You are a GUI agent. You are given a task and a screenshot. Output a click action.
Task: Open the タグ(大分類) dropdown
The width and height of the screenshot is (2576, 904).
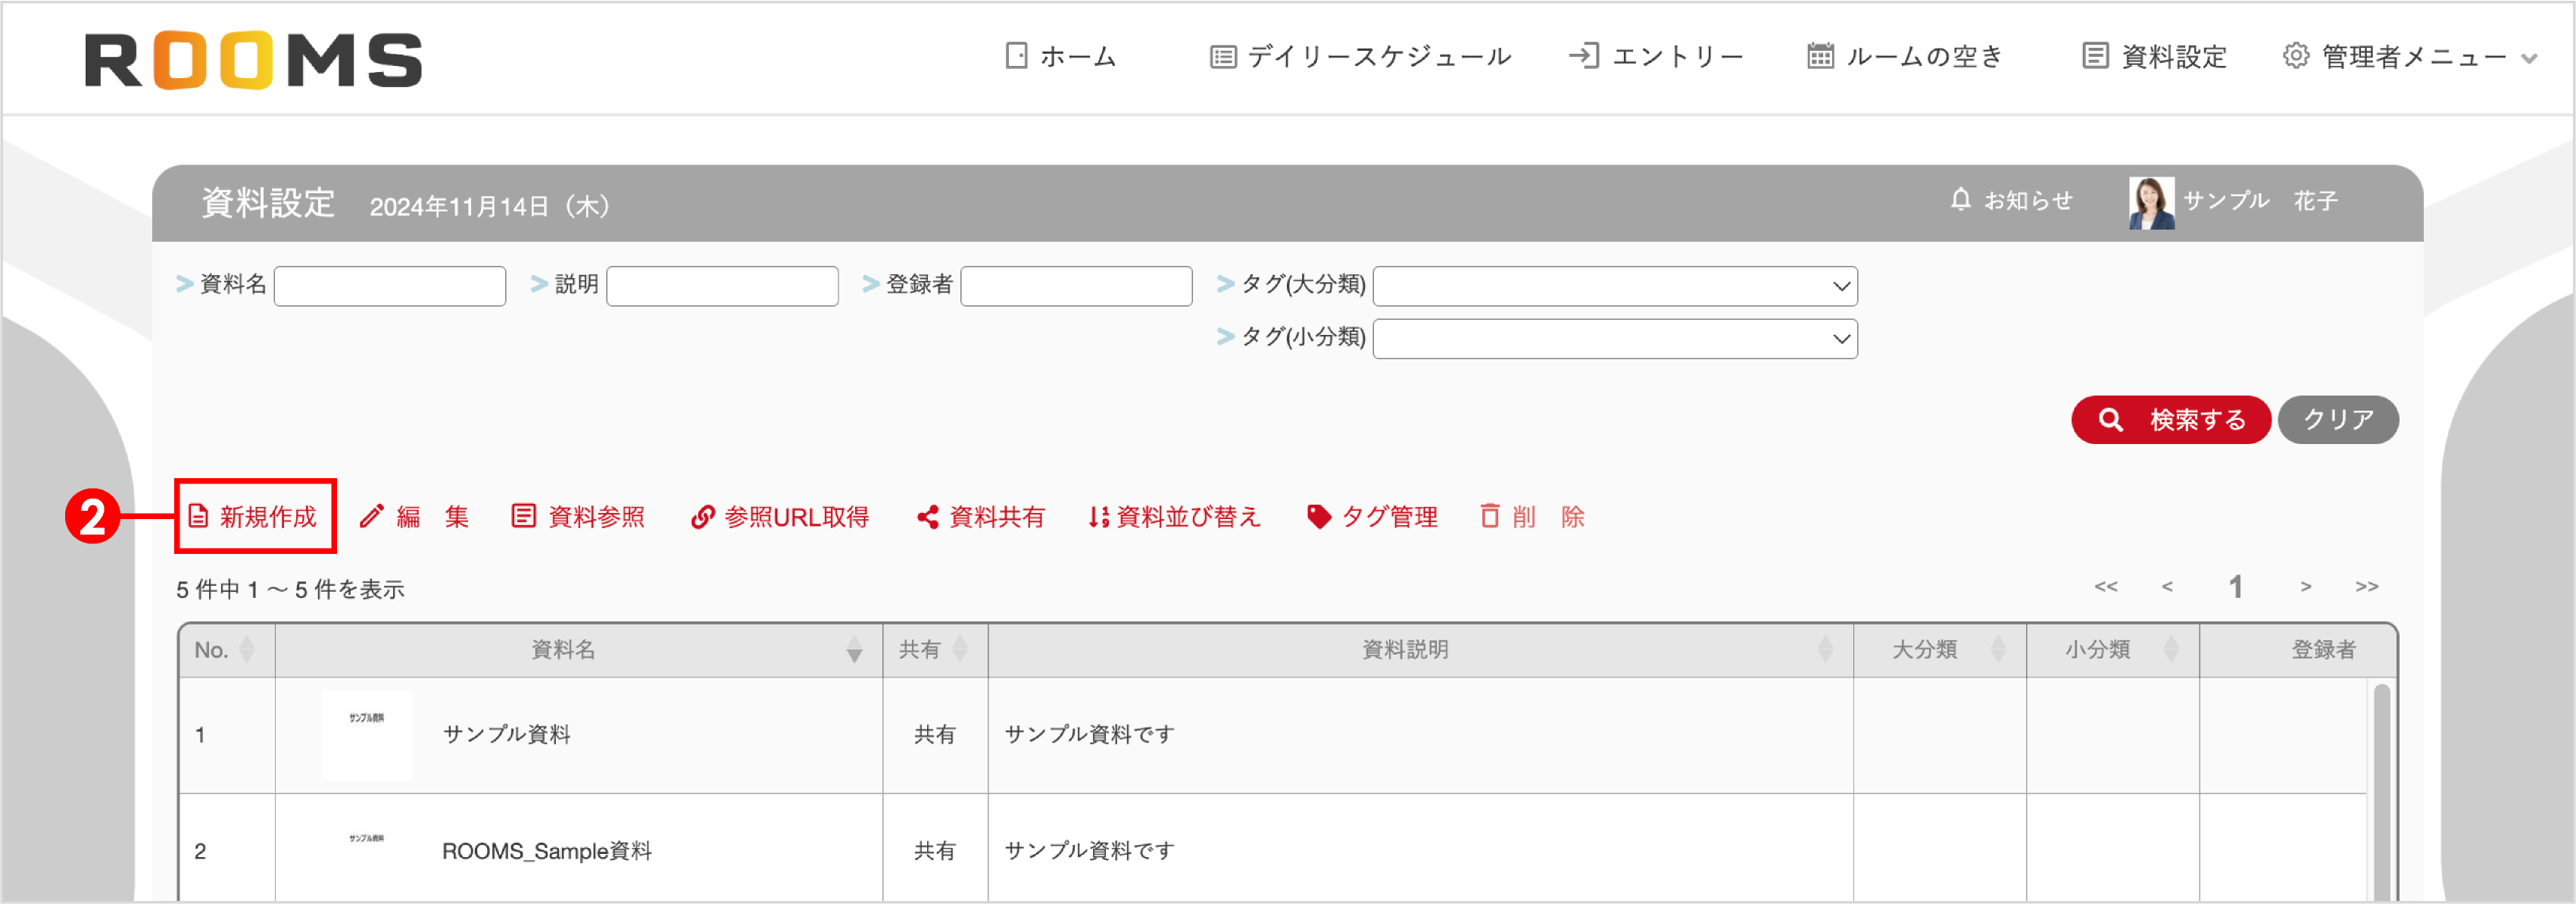1614,286
